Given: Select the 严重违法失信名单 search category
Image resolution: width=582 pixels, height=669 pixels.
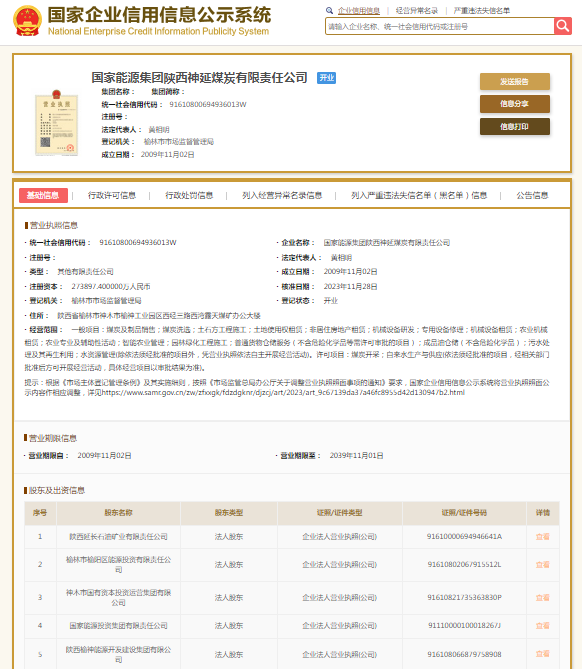Looking at the screenshot, I should coord(482,11).
